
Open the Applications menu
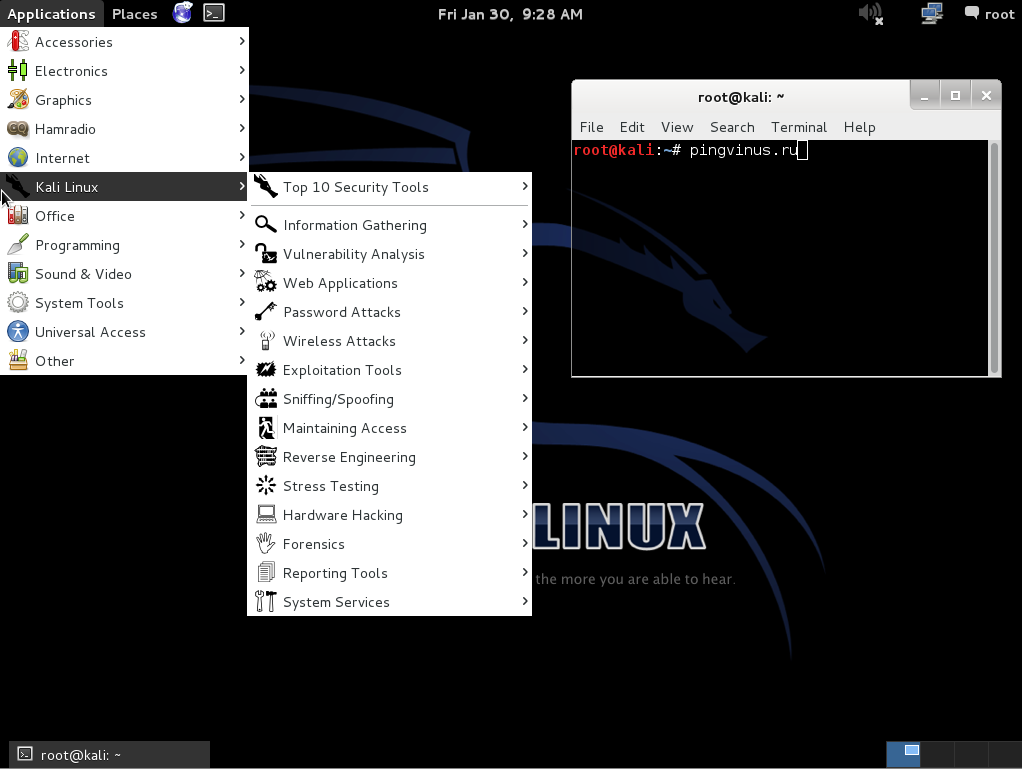pyautogui.click(x=51, y=14)
